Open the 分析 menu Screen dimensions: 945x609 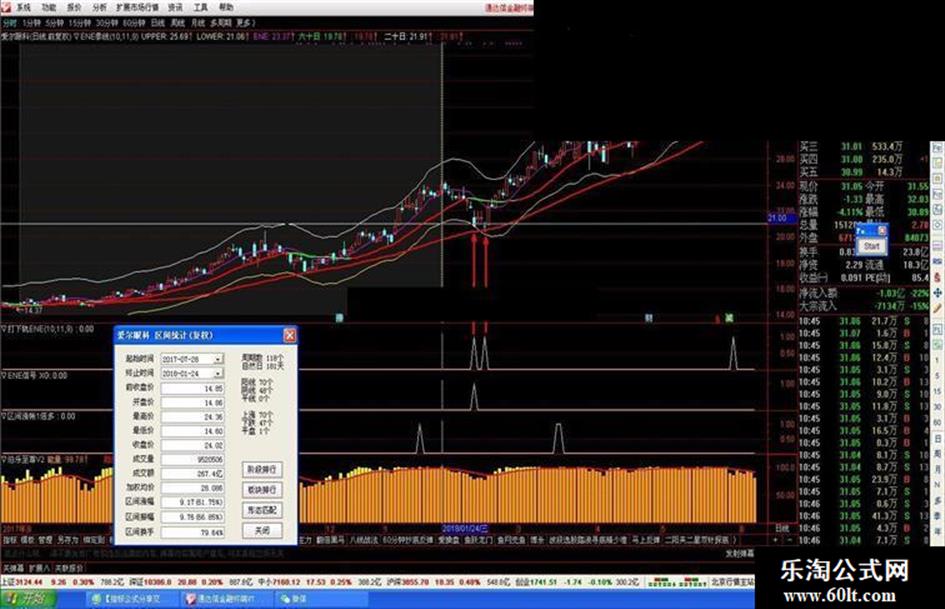(x=100, y=7)
